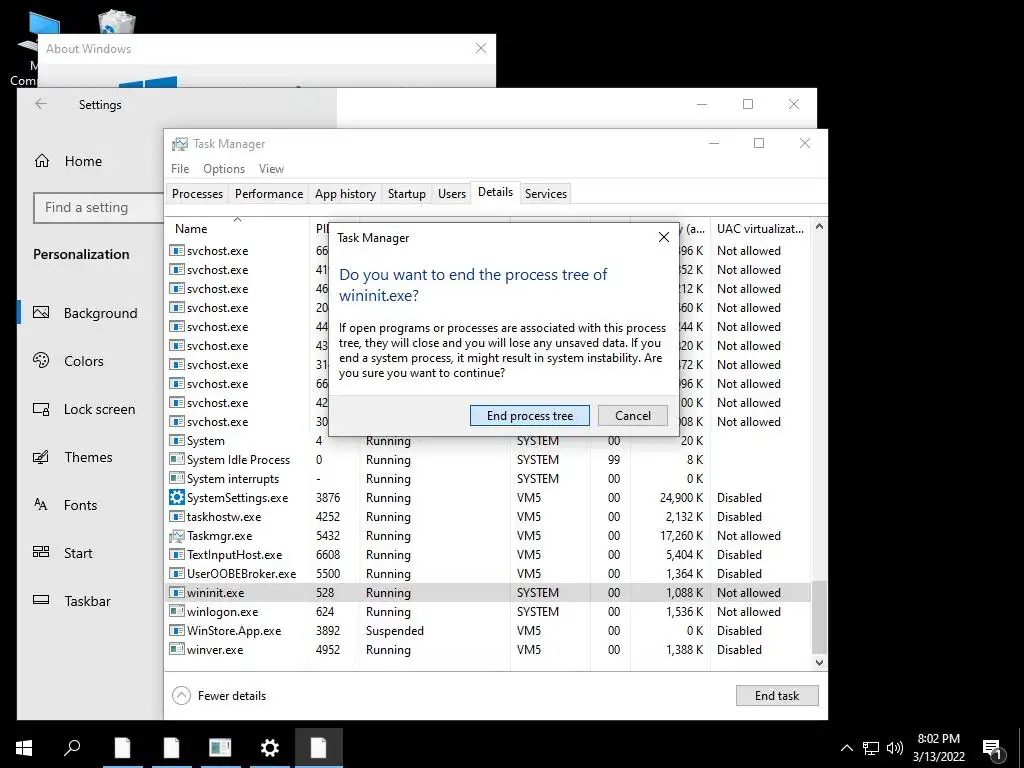Open the network tray icon
Screen dimensions: 1024x768
pos(871,748)
